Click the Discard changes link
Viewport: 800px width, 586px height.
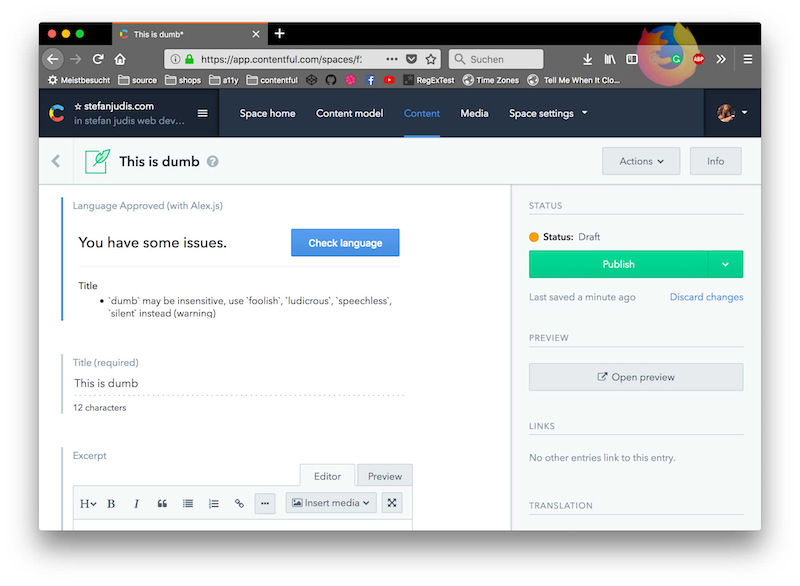[706, 297]
